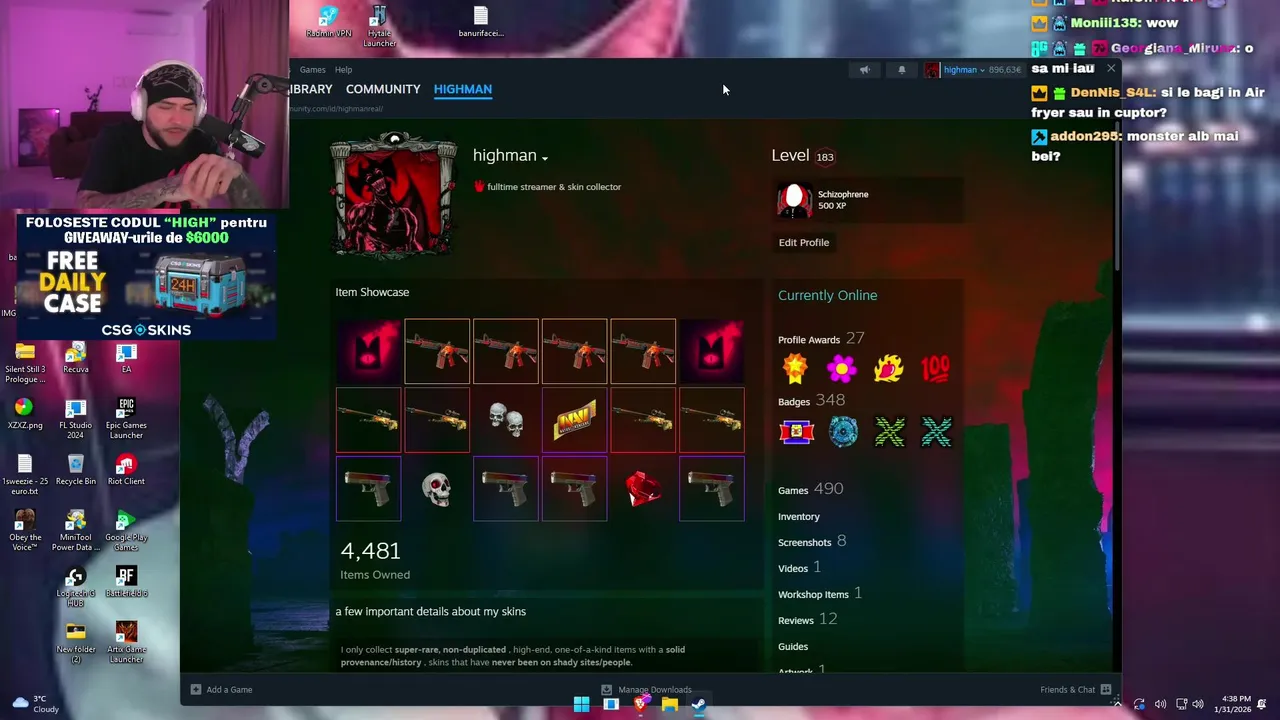Select MiniTool Power Data desktop icon
This screenshot has width=1280, height=720.
click(x=75, y=531)
